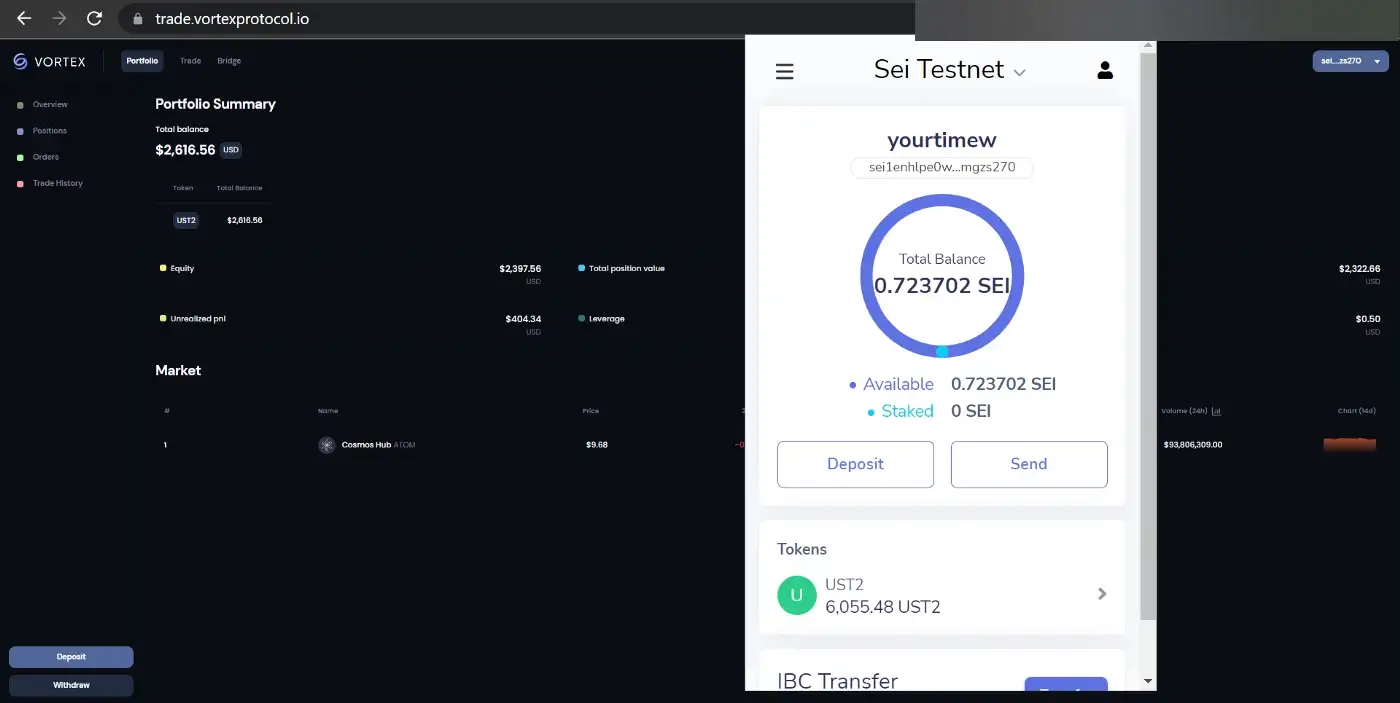This screenshot has width=1400, height=703.
Task: Open Overview in the sidebar
Action: coord(50,105)
